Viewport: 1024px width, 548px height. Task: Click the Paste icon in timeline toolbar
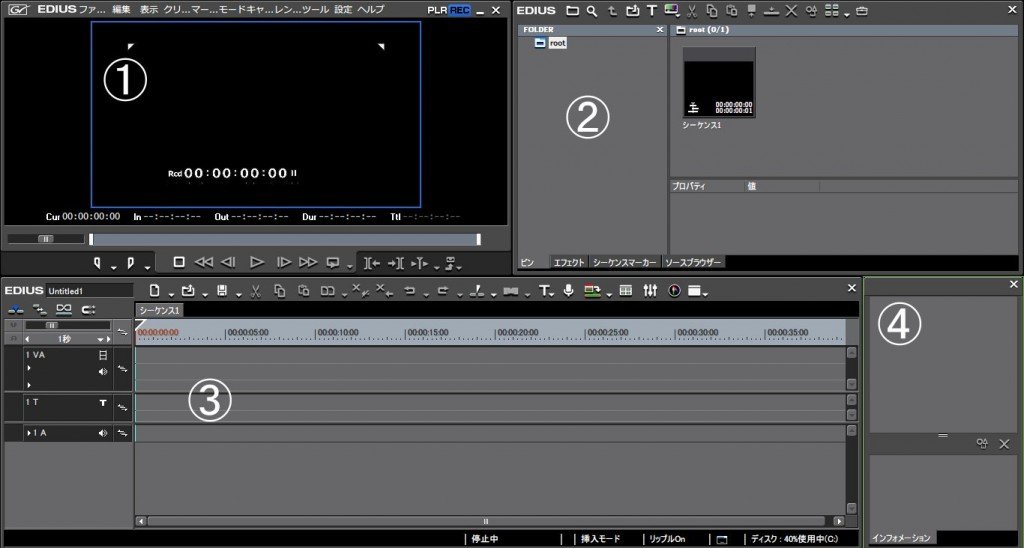pos(304,291)
